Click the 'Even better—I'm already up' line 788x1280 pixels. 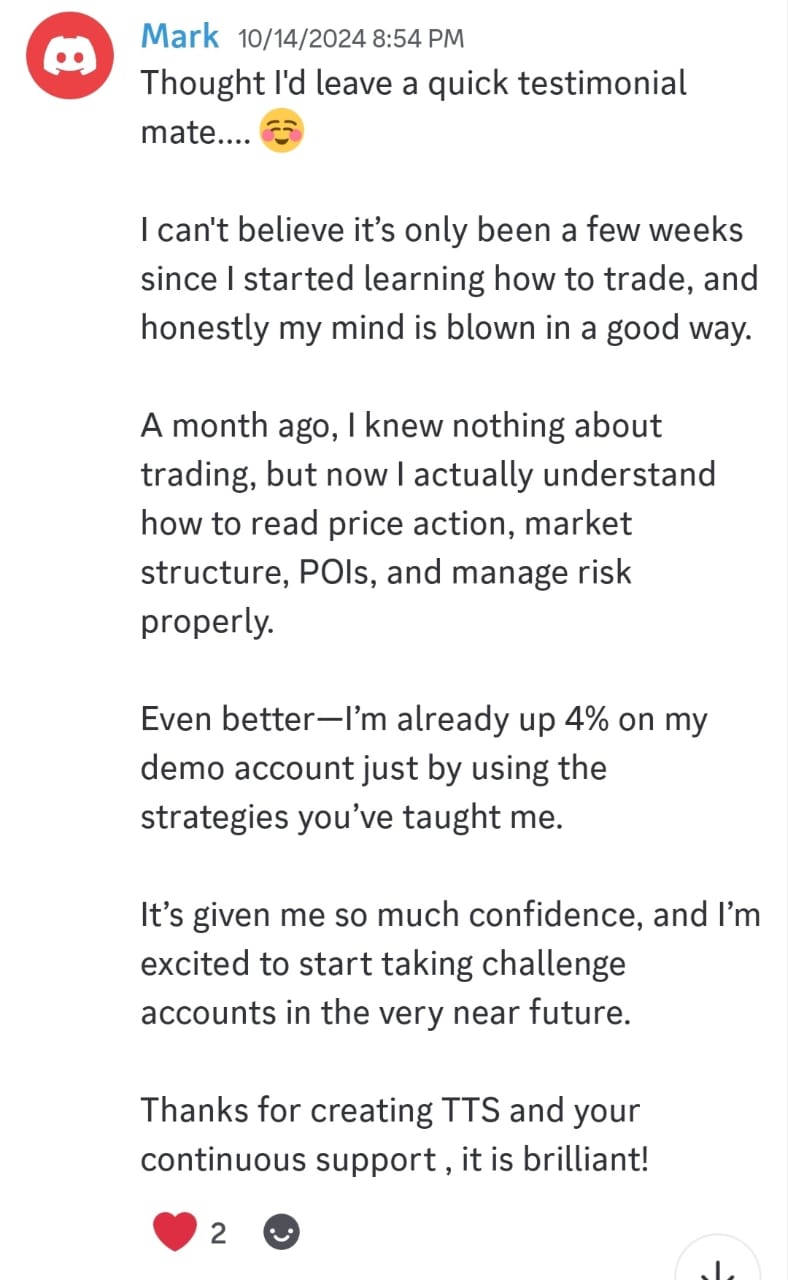coord(423,721)
